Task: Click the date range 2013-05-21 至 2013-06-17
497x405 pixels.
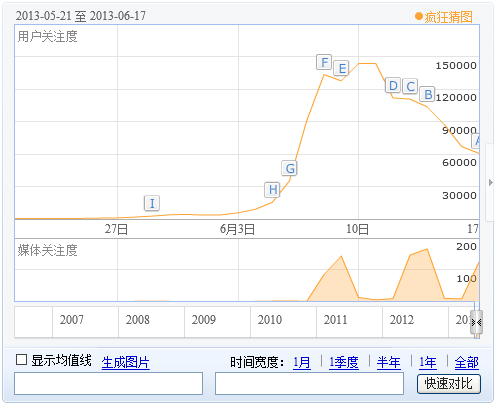Action: 81,16
